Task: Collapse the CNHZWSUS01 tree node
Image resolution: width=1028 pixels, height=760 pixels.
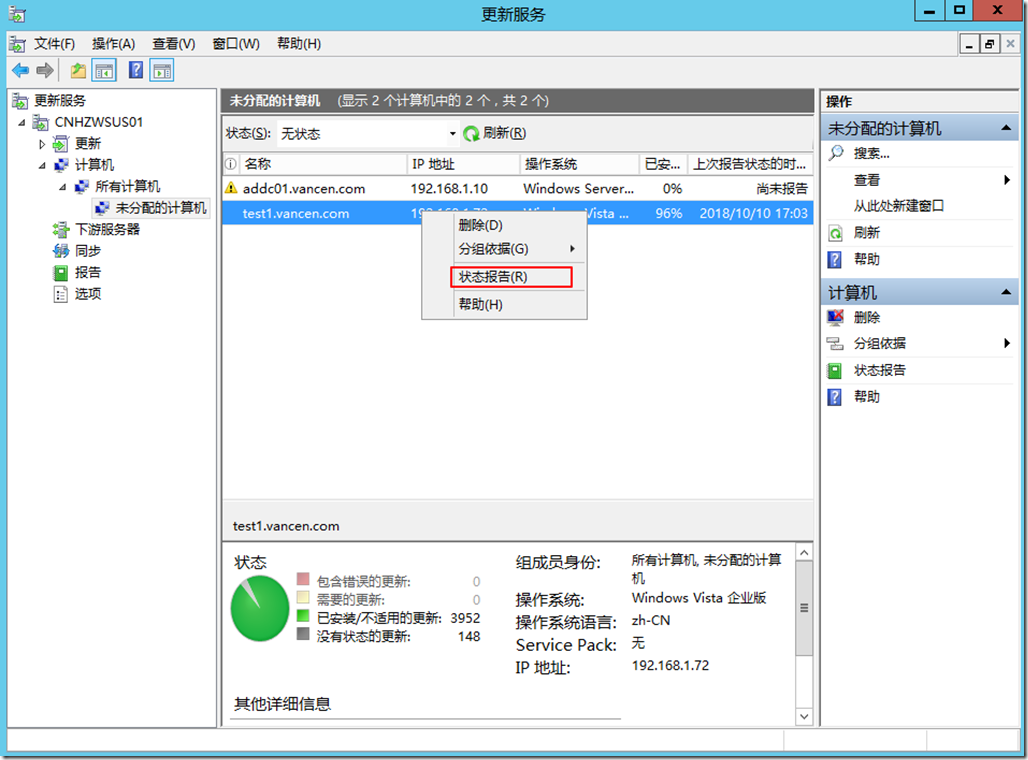Action: 22,123
